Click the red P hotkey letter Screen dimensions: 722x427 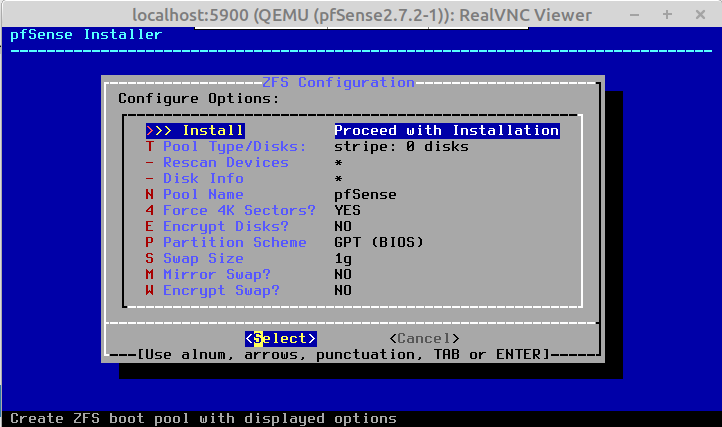click(150, 242)
